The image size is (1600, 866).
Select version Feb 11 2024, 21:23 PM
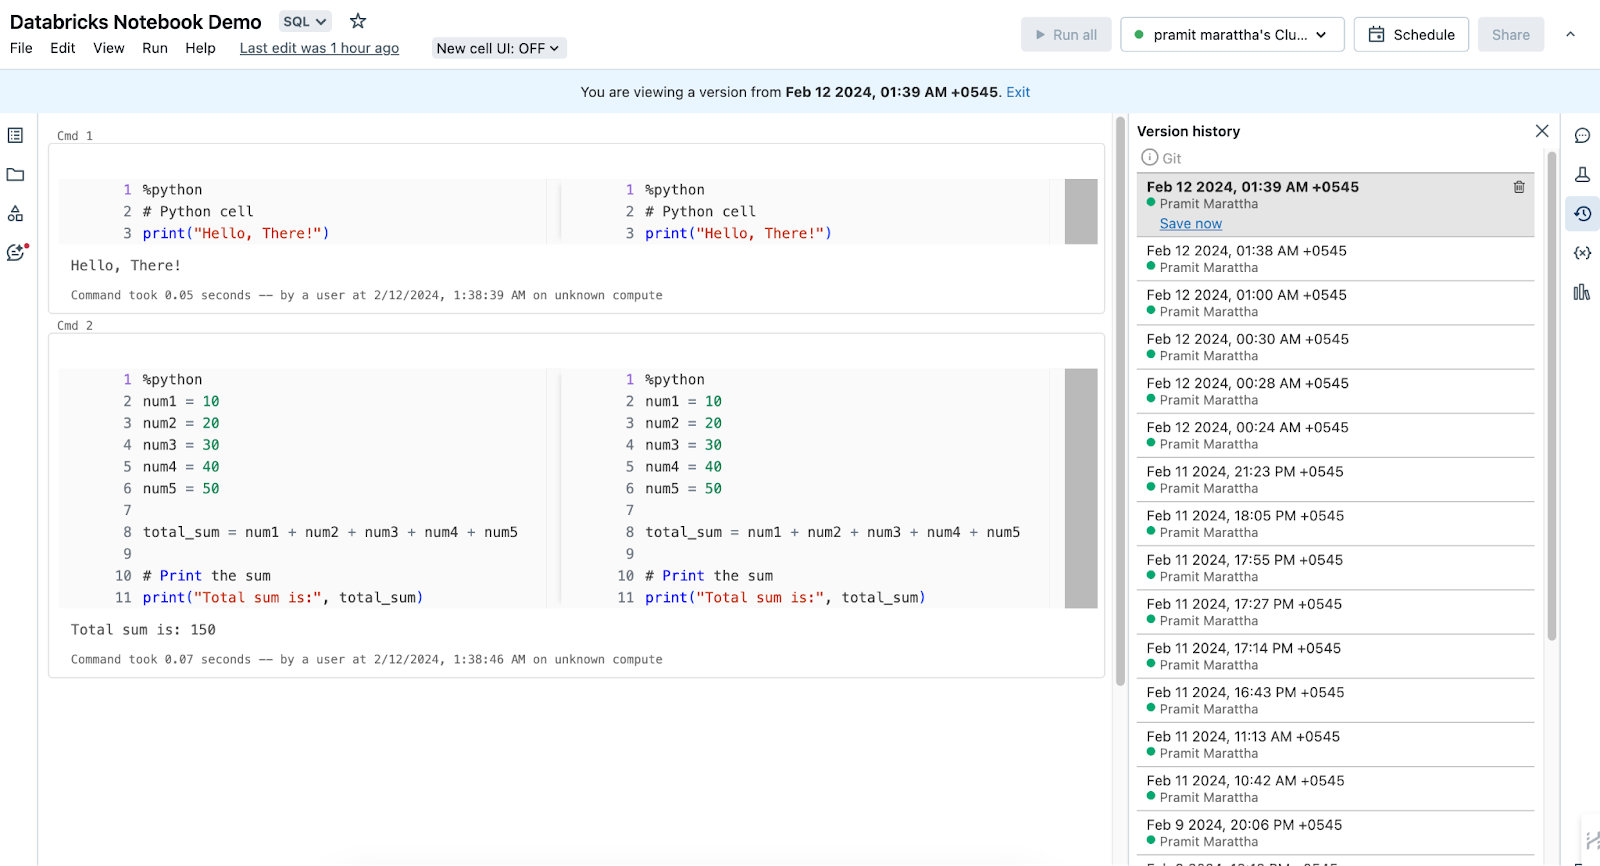1335,480
